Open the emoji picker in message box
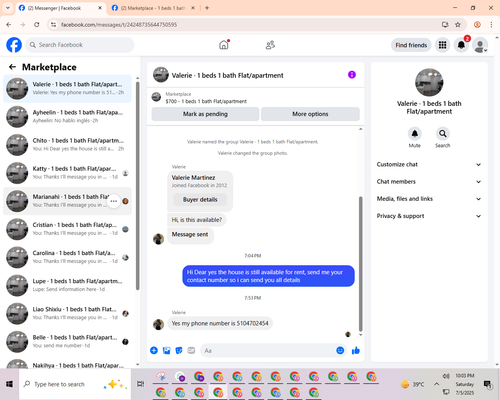The width and height of the screenshot is (500, 400). 340,350
